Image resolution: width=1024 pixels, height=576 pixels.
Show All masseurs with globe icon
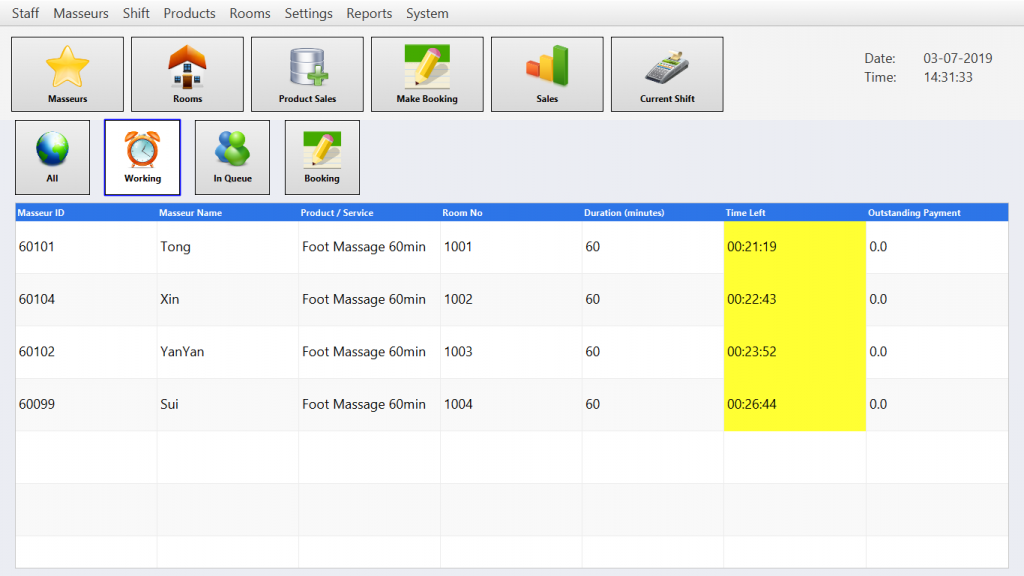52,157
